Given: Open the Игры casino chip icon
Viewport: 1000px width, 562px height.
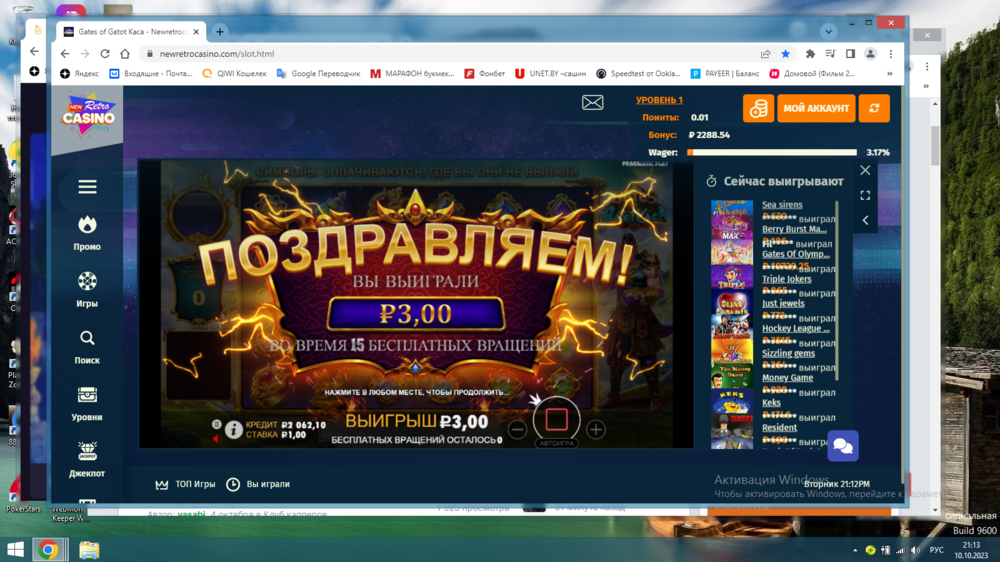Looking at the screenshot, I should click(x=87, y=282).
